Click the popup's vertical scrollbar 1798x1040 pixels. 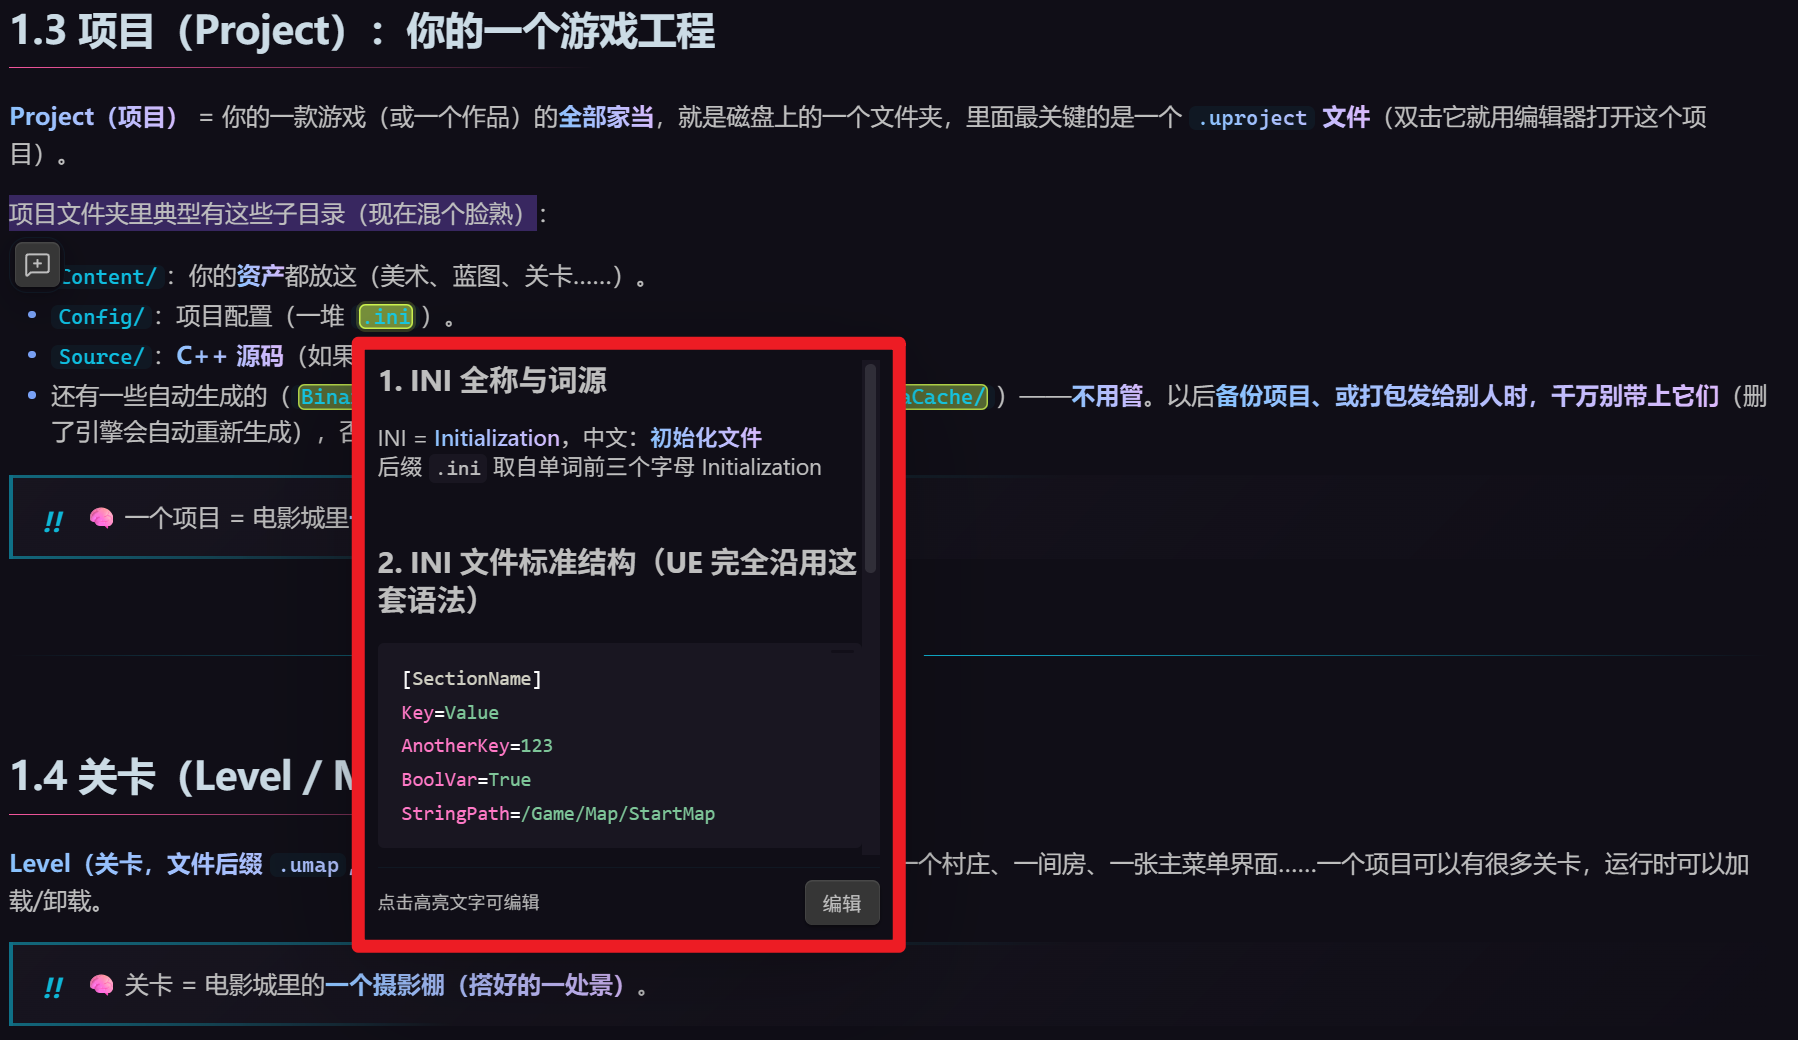(x=870, y=470)
